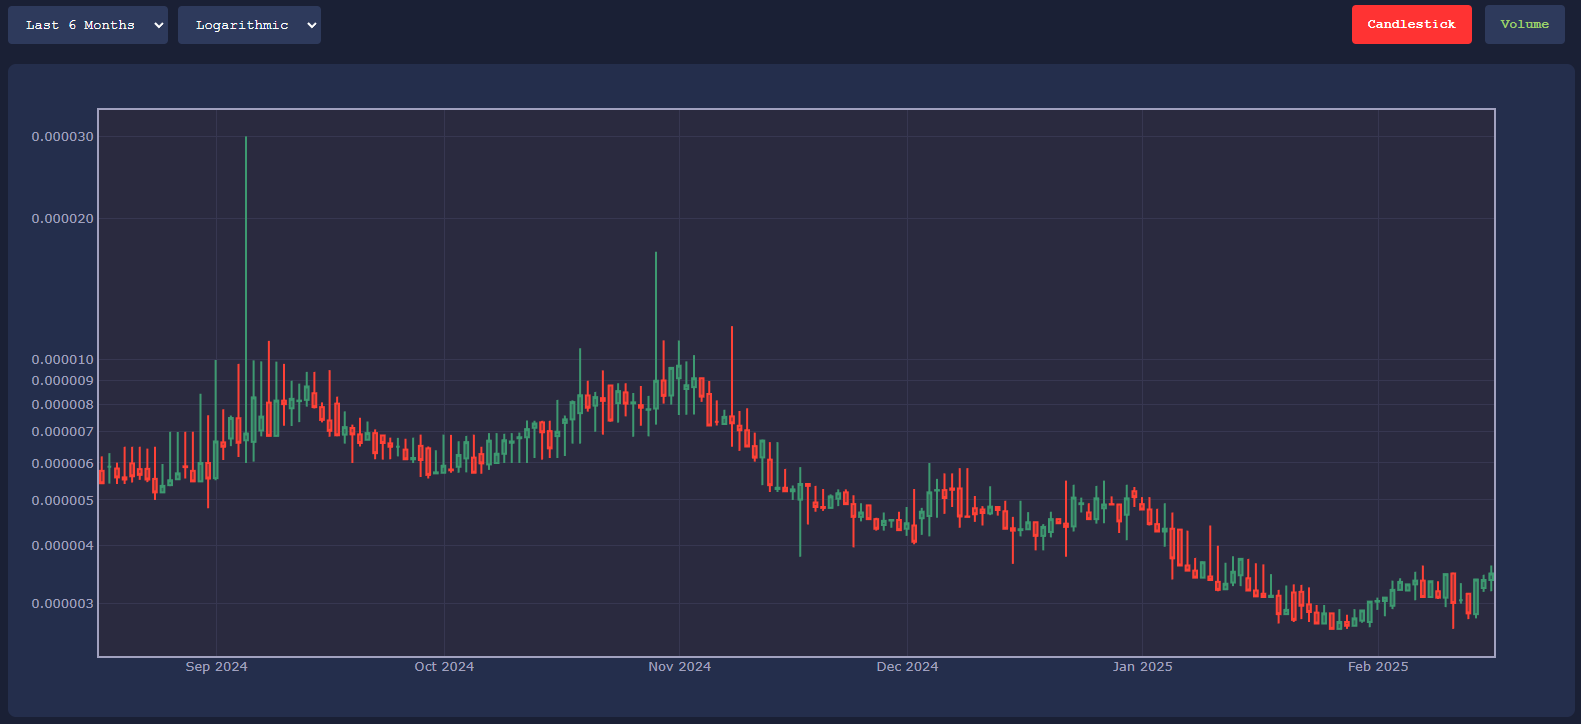Open the Last 6 Months time range dropdown
The width and height of the screenshot is (1581, 724).
[88, 25]
